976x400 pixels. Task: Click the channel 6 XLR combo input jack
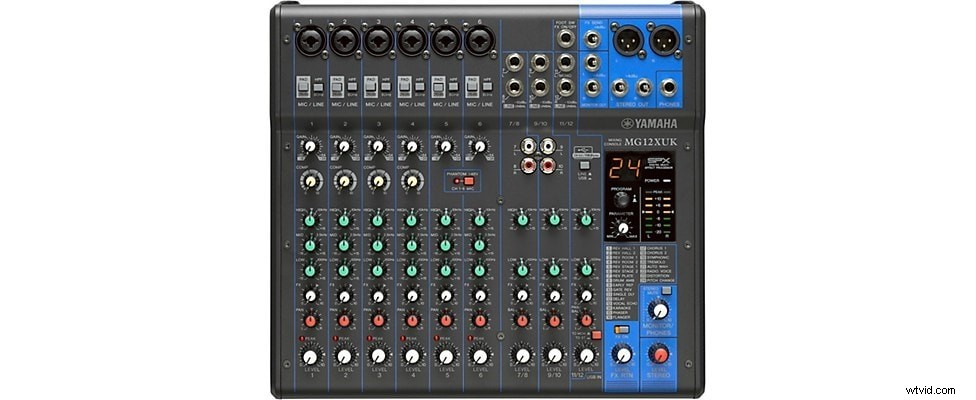pyautogui.click(x=479, y=42)
